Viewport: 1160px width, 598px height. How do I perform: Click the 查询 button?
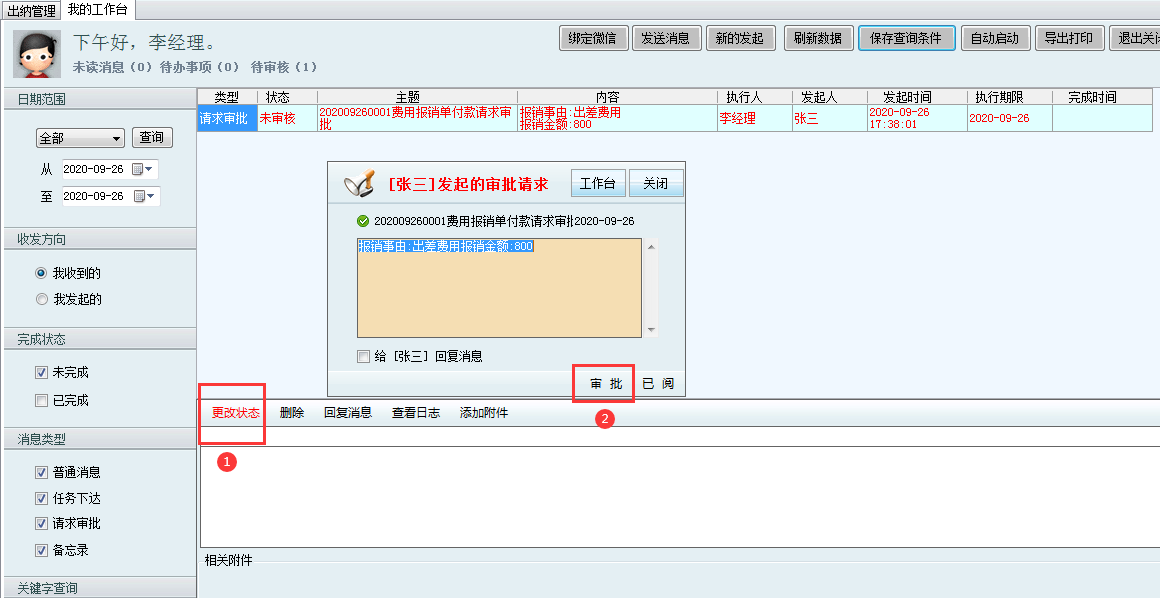[x=151, y=138]
